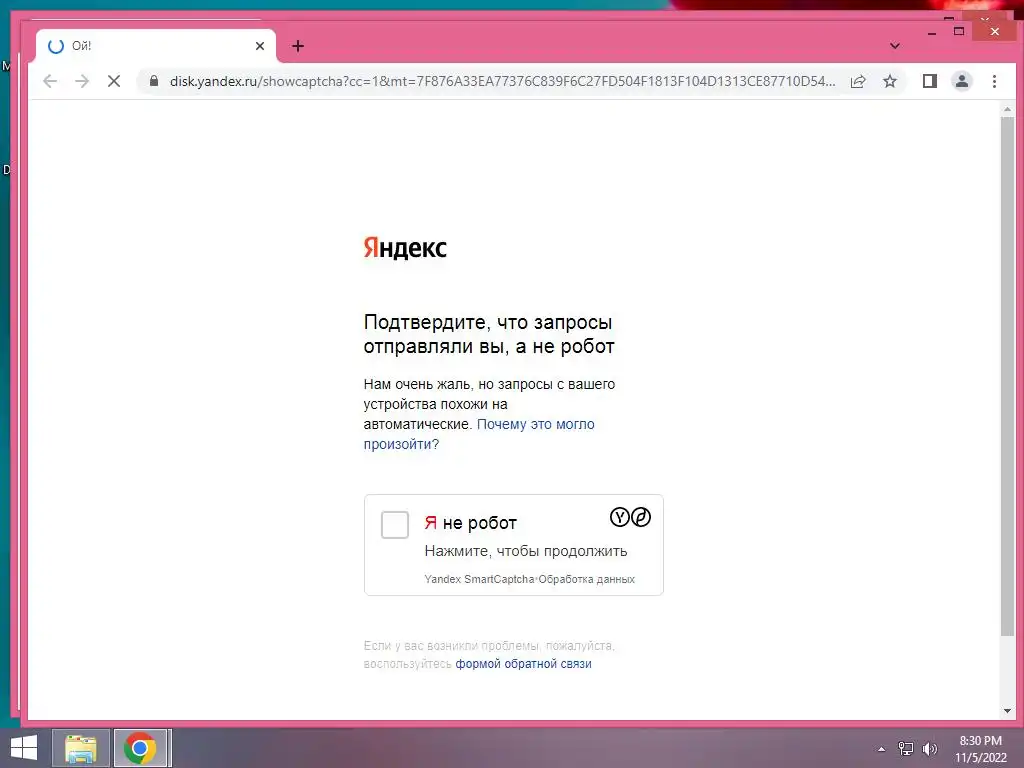Show hidden system tray icons
The image size is (1024, 768).
pos(882,749)
